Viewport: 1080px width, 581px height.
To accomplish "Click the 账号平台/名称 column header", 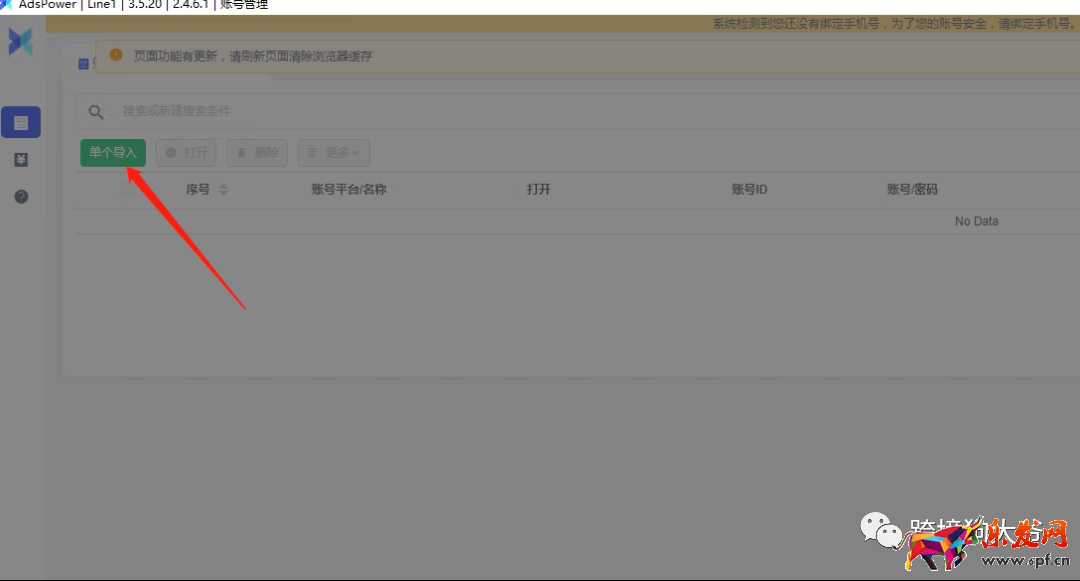I will 349,190.
